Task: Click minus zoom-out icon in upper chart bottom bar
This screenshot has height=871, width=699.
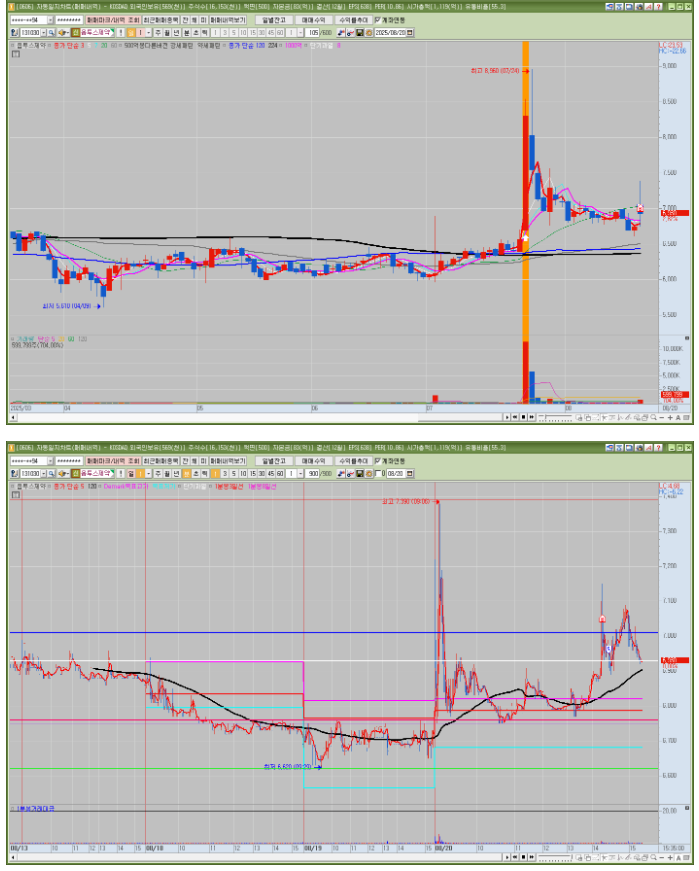Action: [x=661, y=417]
